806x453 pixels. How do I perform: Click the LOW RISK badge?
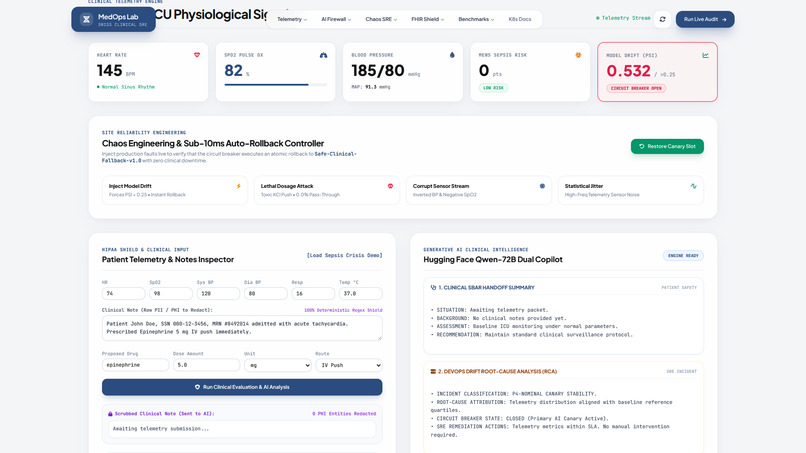click(x=493, y=88)
